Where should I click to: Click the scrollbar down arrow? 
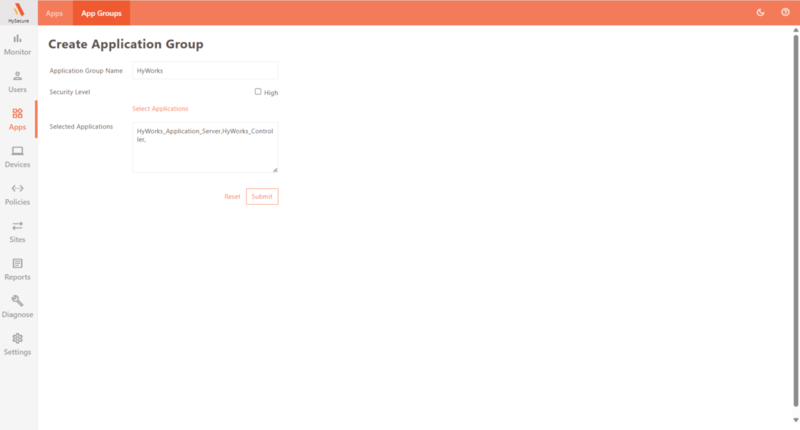point(795,420)
